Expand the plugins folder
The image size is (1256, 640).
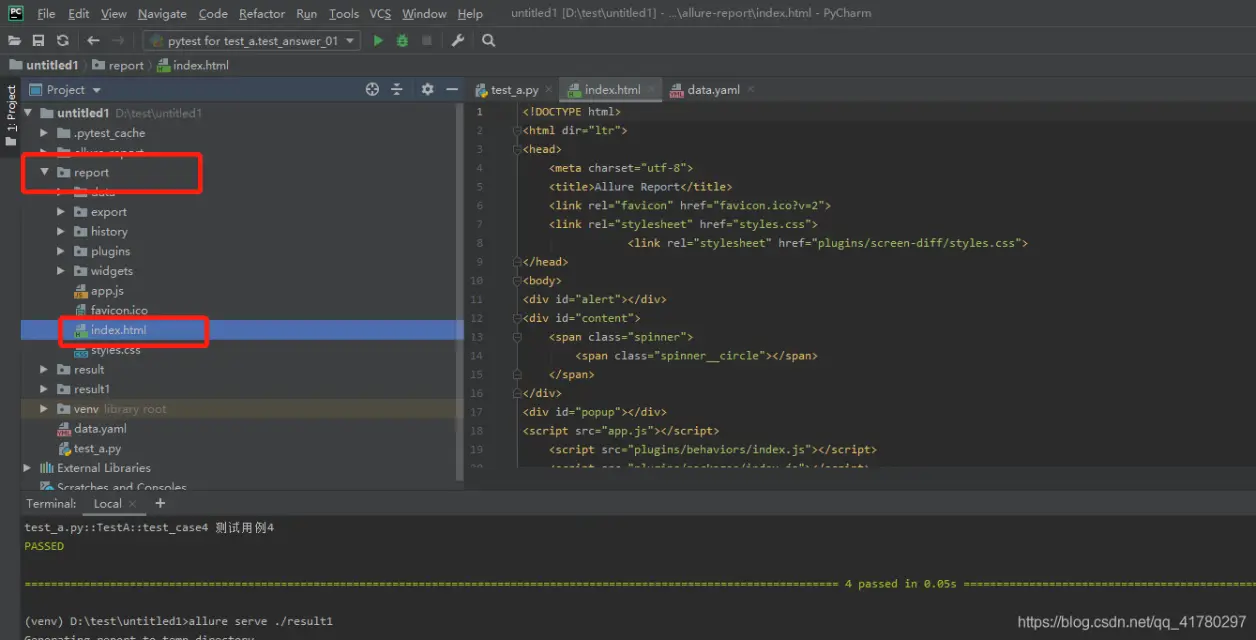pyautogui.click(x=61, y=251)
